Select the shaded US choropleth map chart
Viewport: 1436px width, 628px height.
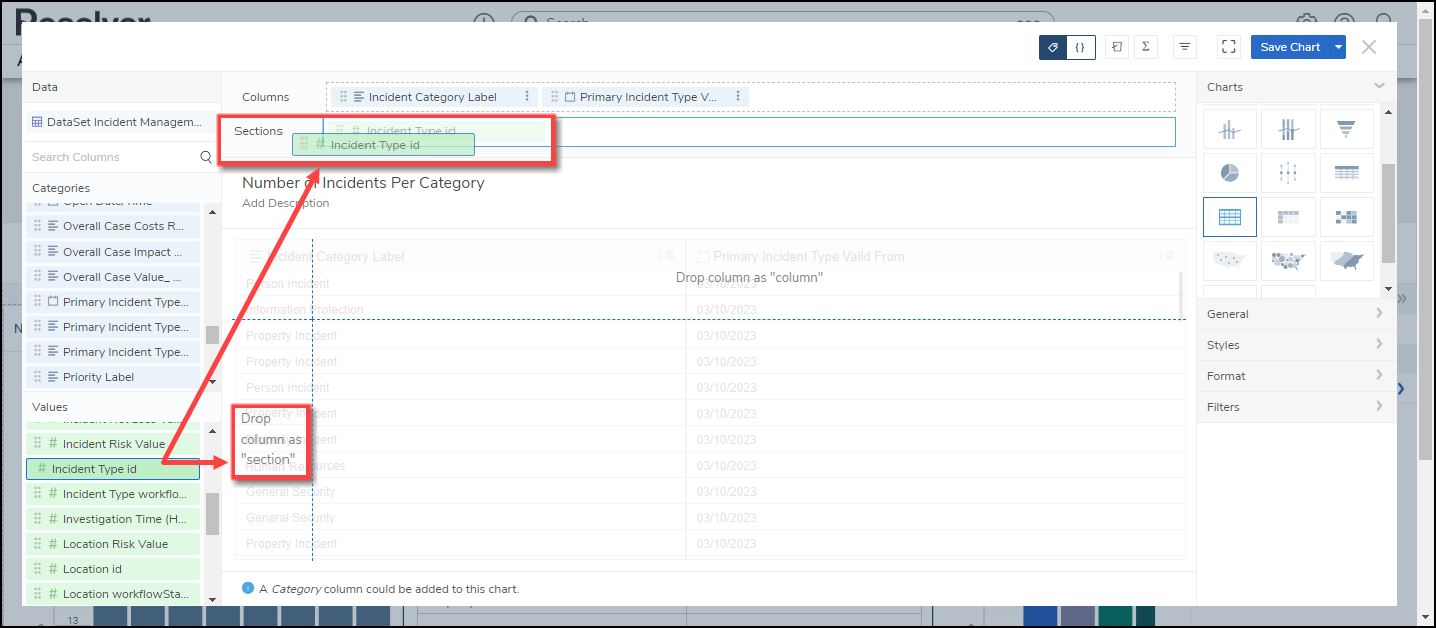pos(1346,261)
